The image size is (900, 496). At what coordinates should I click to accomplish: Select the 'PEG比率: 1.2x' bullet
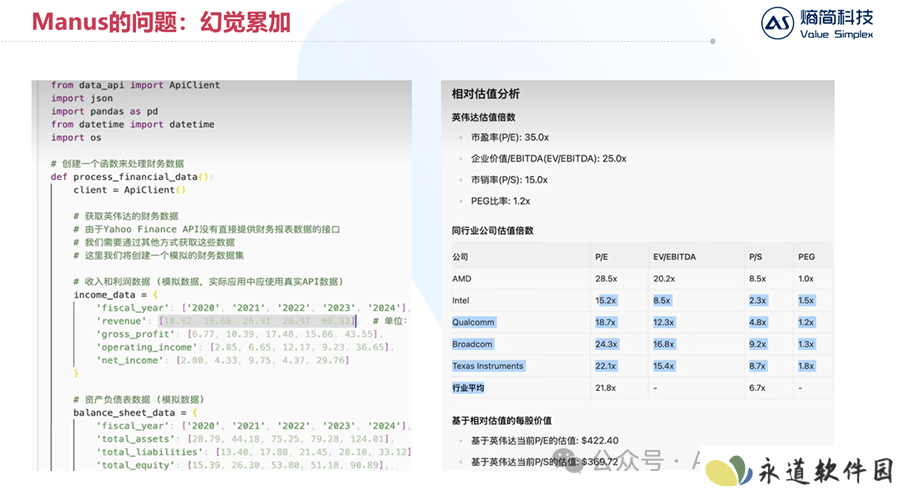pyautogui.click(x=501, y=201)
